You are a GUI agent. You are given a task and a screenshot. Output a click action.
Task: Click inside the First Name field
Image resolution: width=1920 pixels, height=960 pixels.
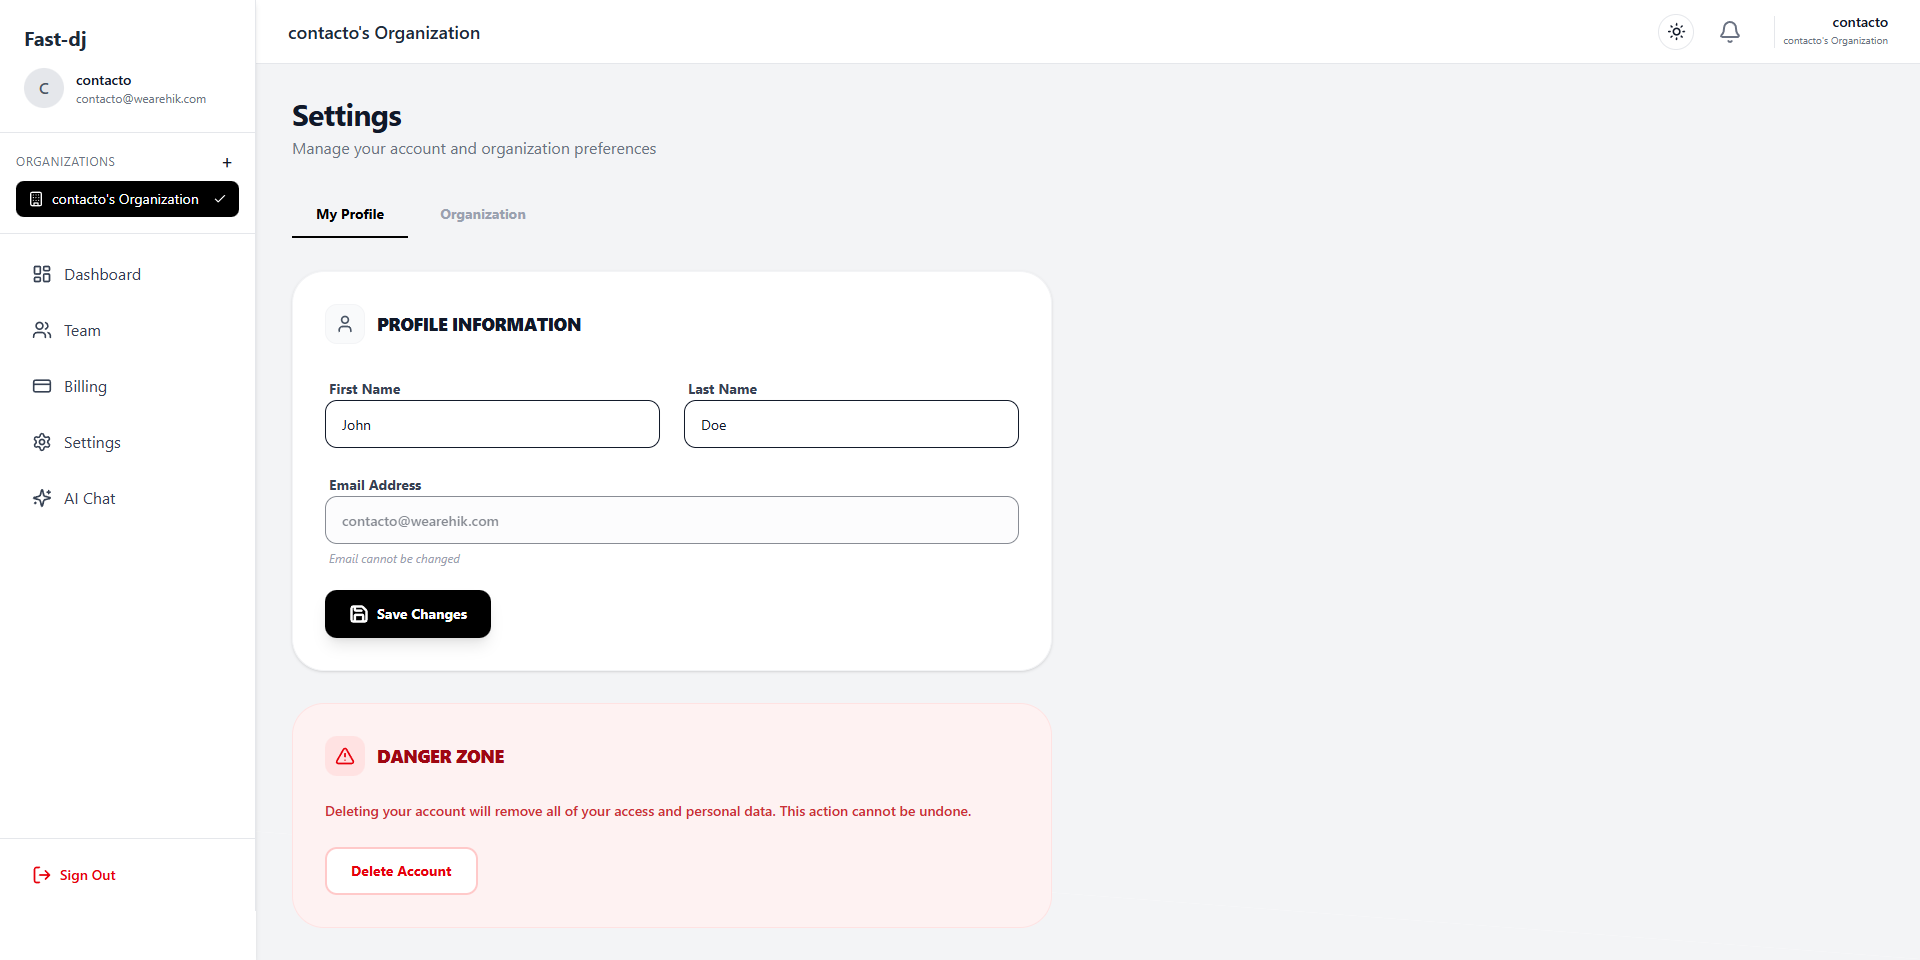pos(491,424)
